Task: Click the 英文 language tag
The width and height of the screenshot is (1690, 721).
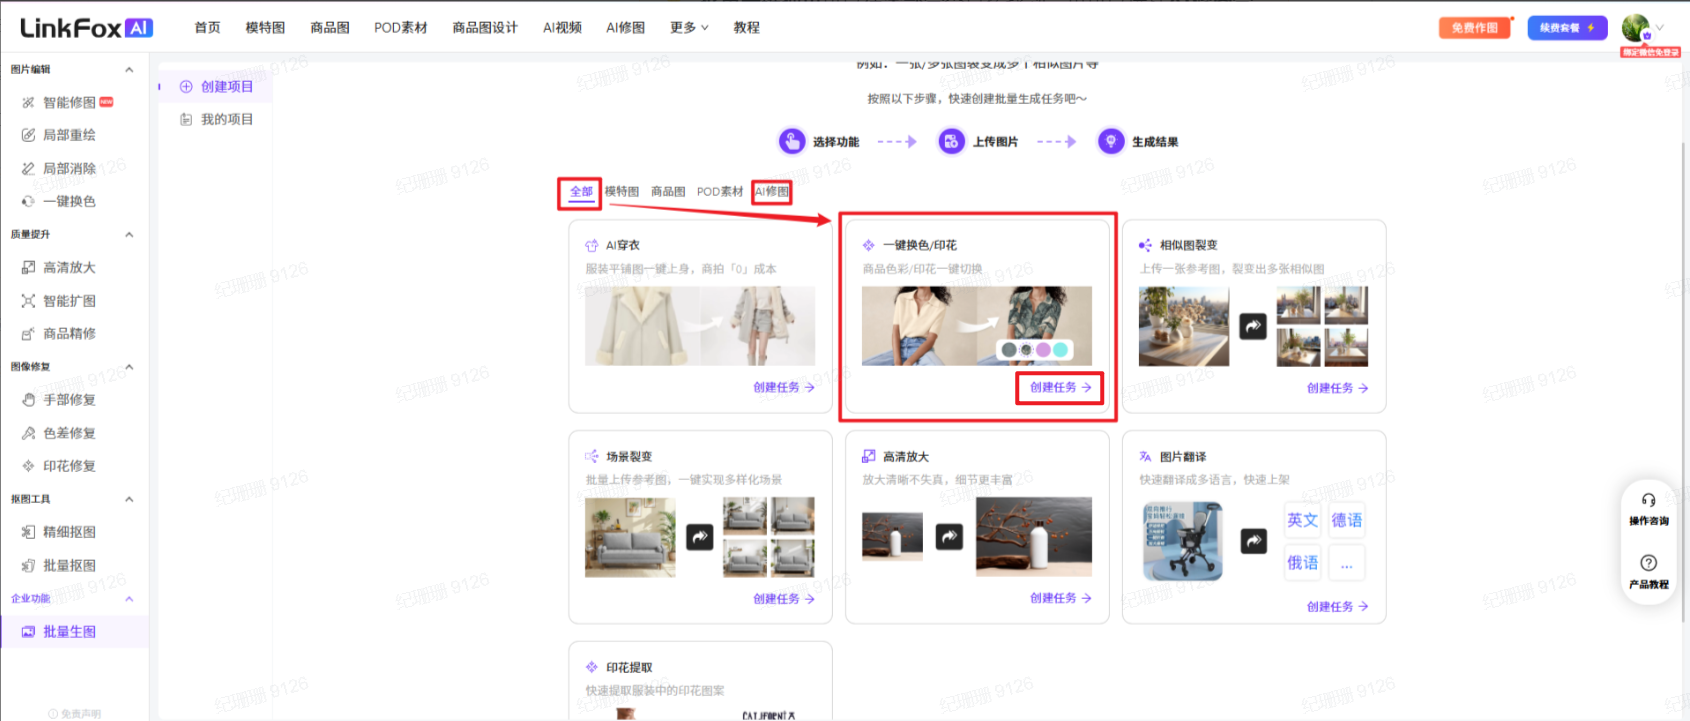Action: (x=1302, y=520)
